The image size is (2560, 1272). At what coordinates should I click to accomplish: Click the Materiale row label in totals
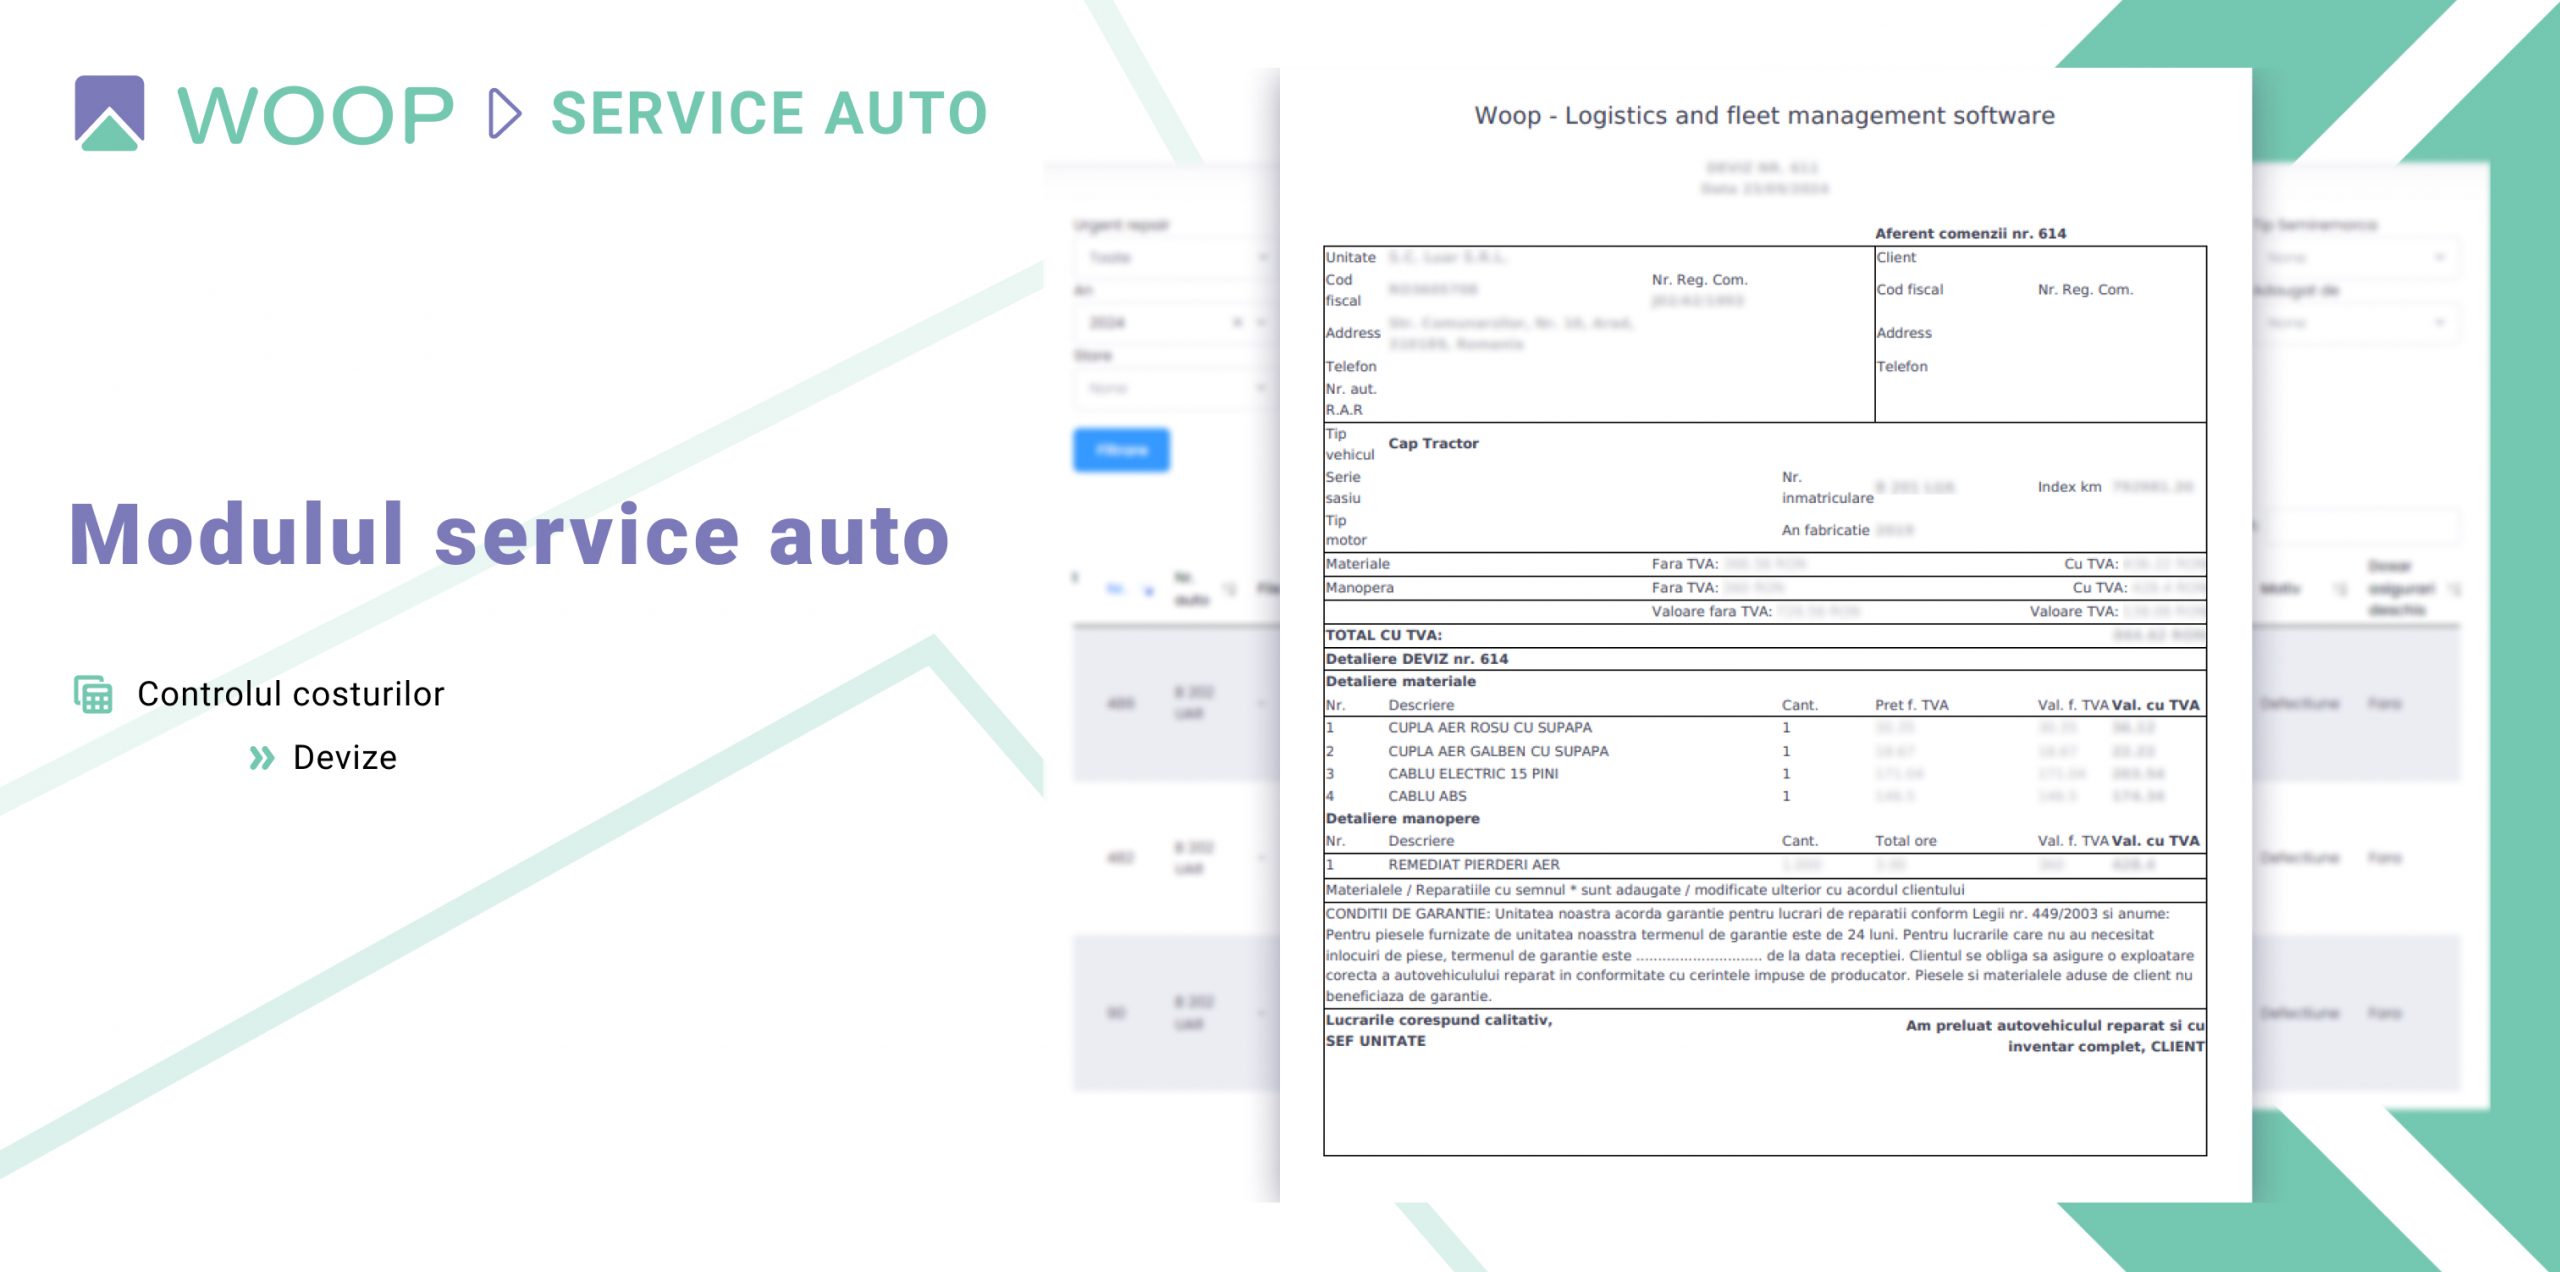coord(1357,564)
